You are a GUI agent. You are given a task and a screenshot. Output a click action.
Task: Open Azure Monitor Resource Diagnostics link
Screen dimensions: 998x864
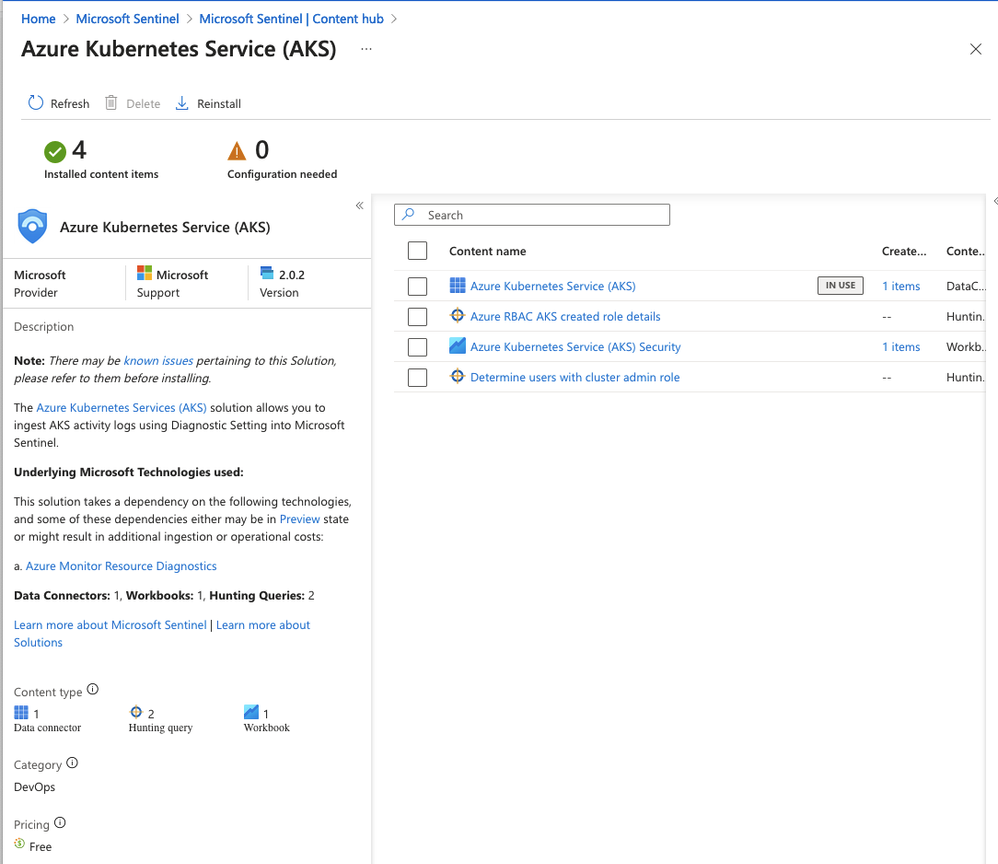[121, 566]
